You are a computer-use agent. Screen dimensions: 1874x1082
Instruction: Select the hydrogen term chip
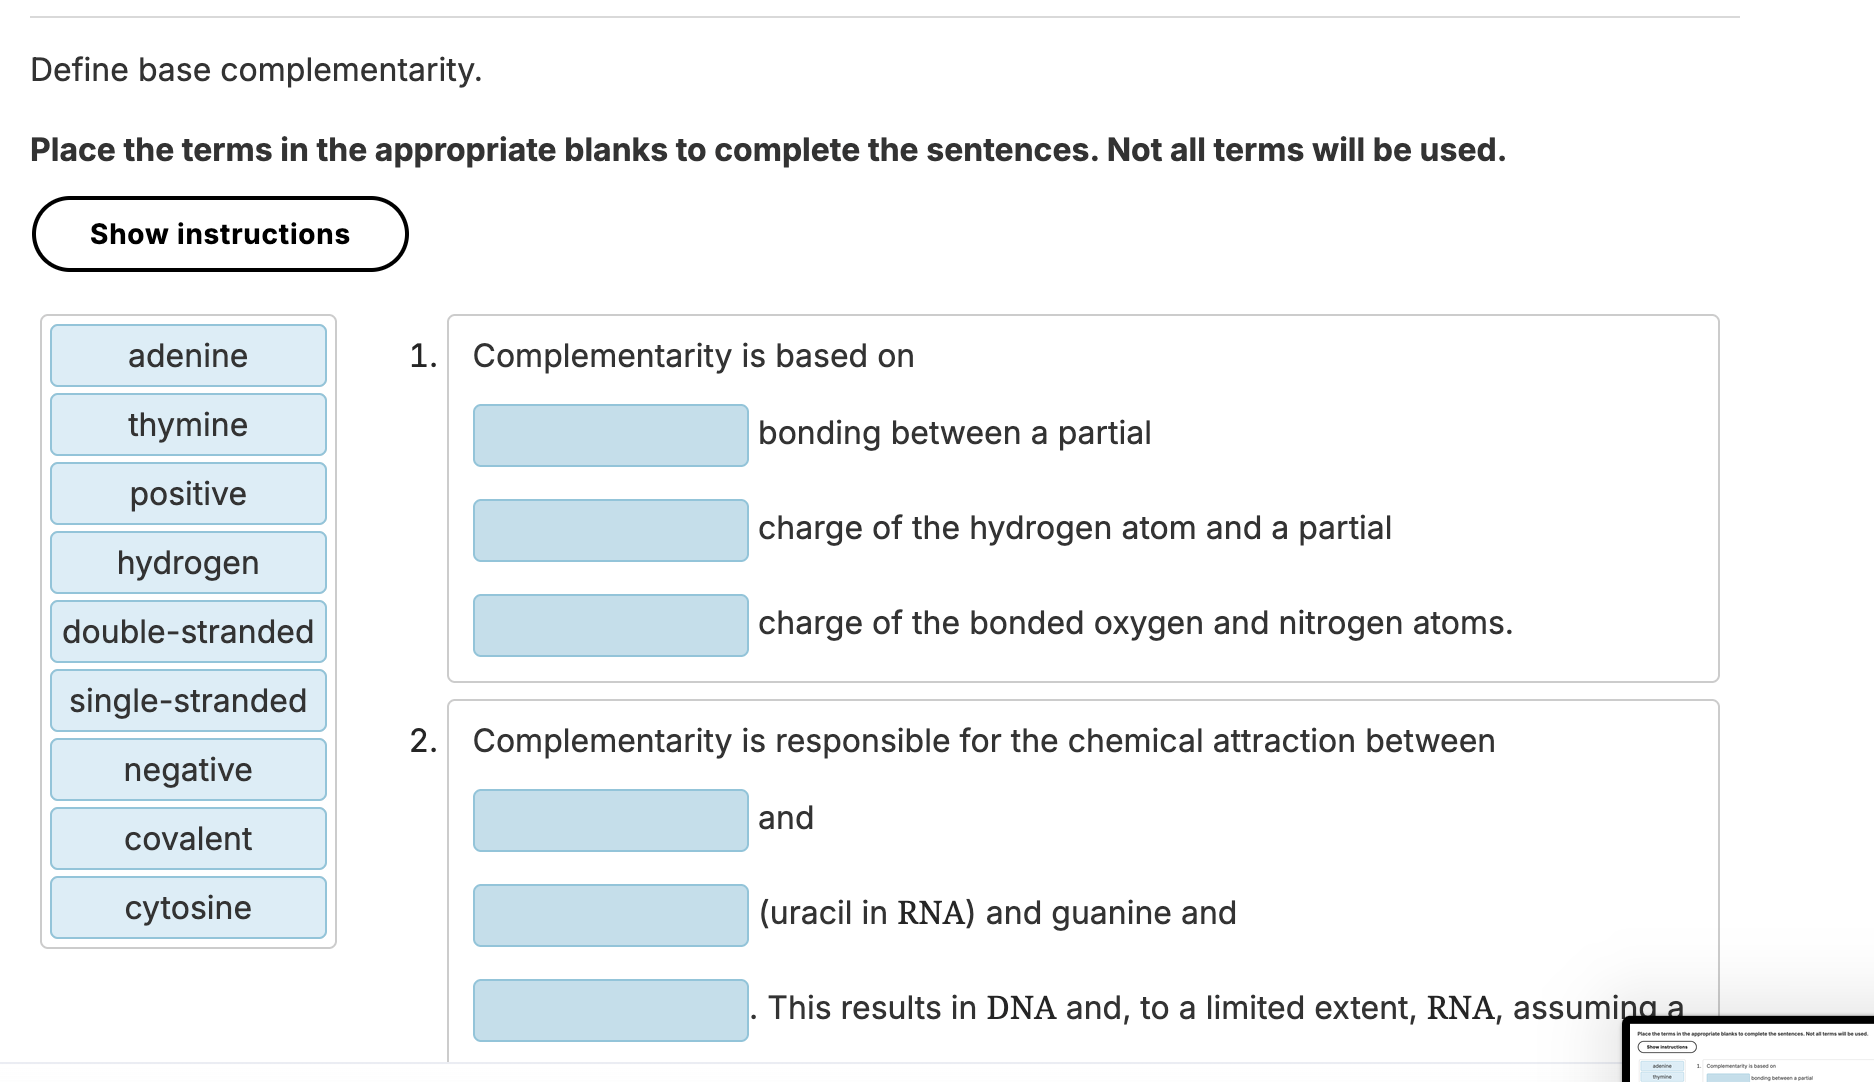click(x=187, y=562)
